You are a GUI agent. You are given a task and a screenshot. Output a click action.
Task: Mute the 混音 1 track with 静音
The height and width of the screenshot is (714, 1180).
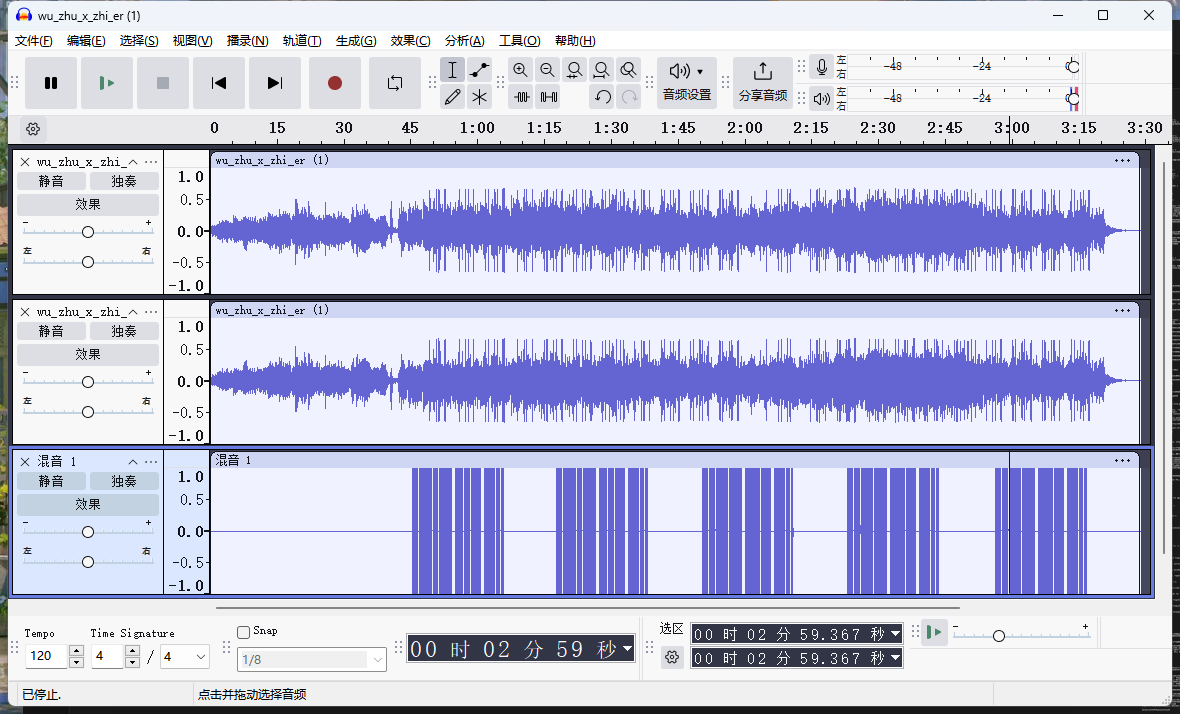[51, 481]
